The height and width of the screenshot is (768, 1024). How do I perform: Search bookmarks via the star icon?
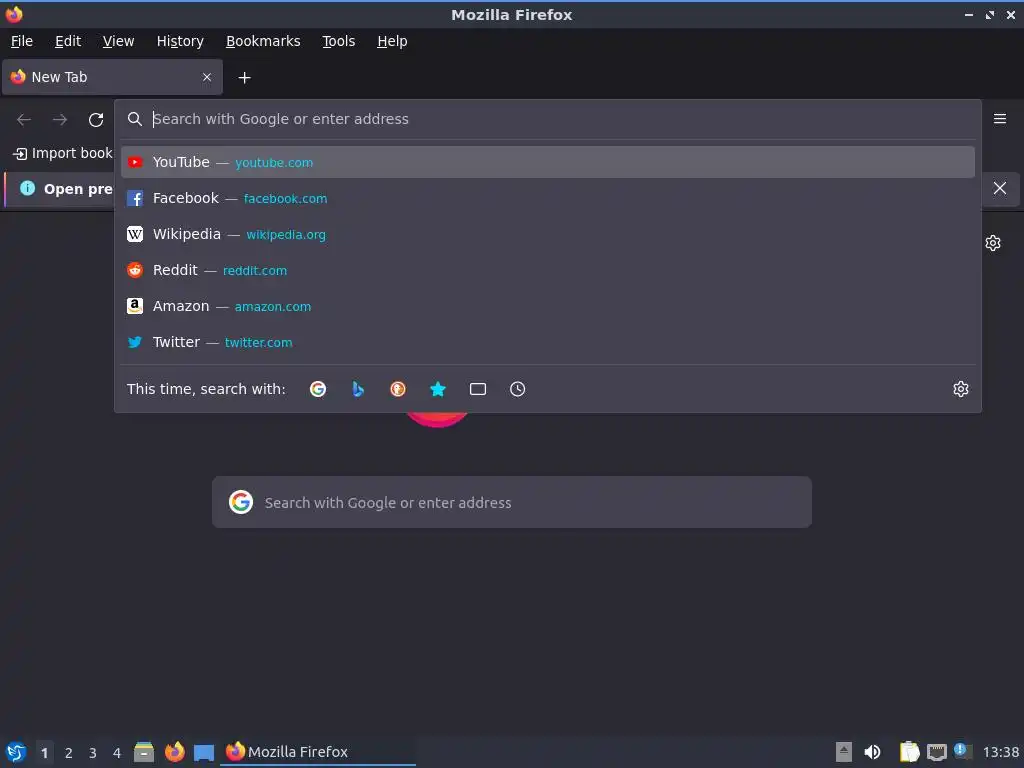[x=438, y=389]
